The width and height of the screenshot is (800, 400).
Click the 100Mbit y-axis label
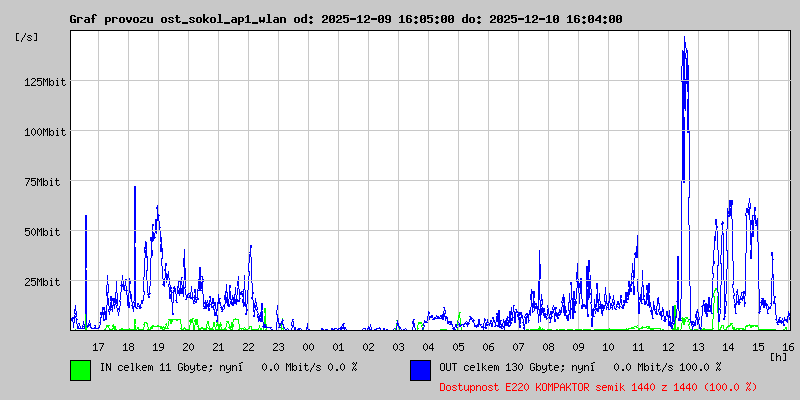tap(45, 132)
